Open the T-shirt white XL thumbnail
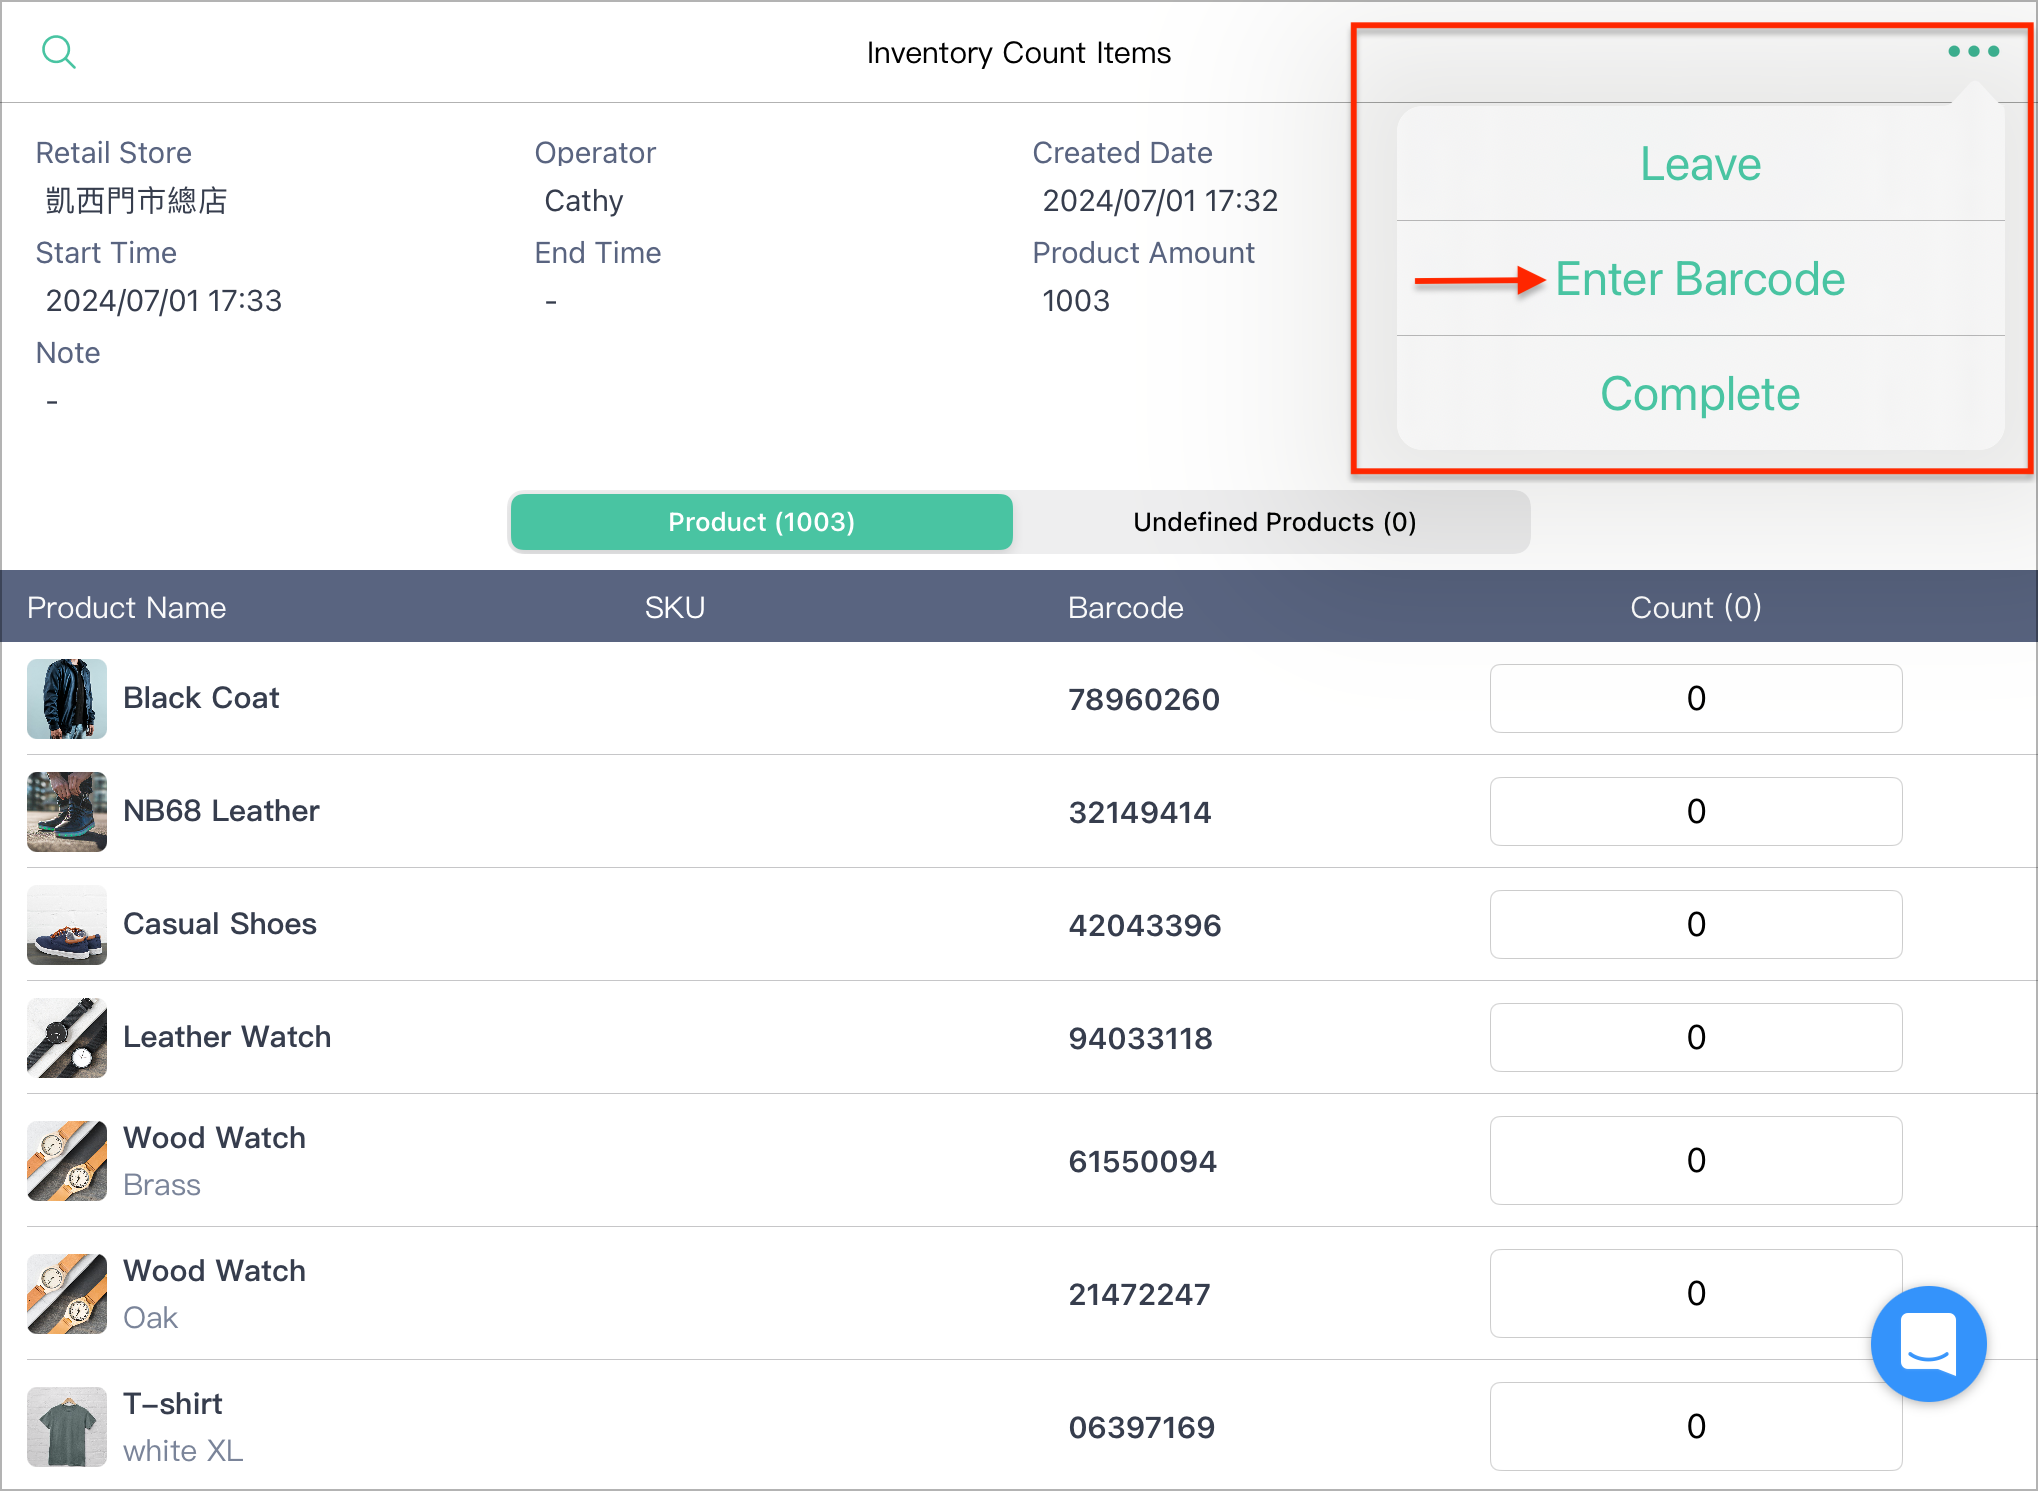Screen dimensions: 2038x1491 coord(67,1426)
